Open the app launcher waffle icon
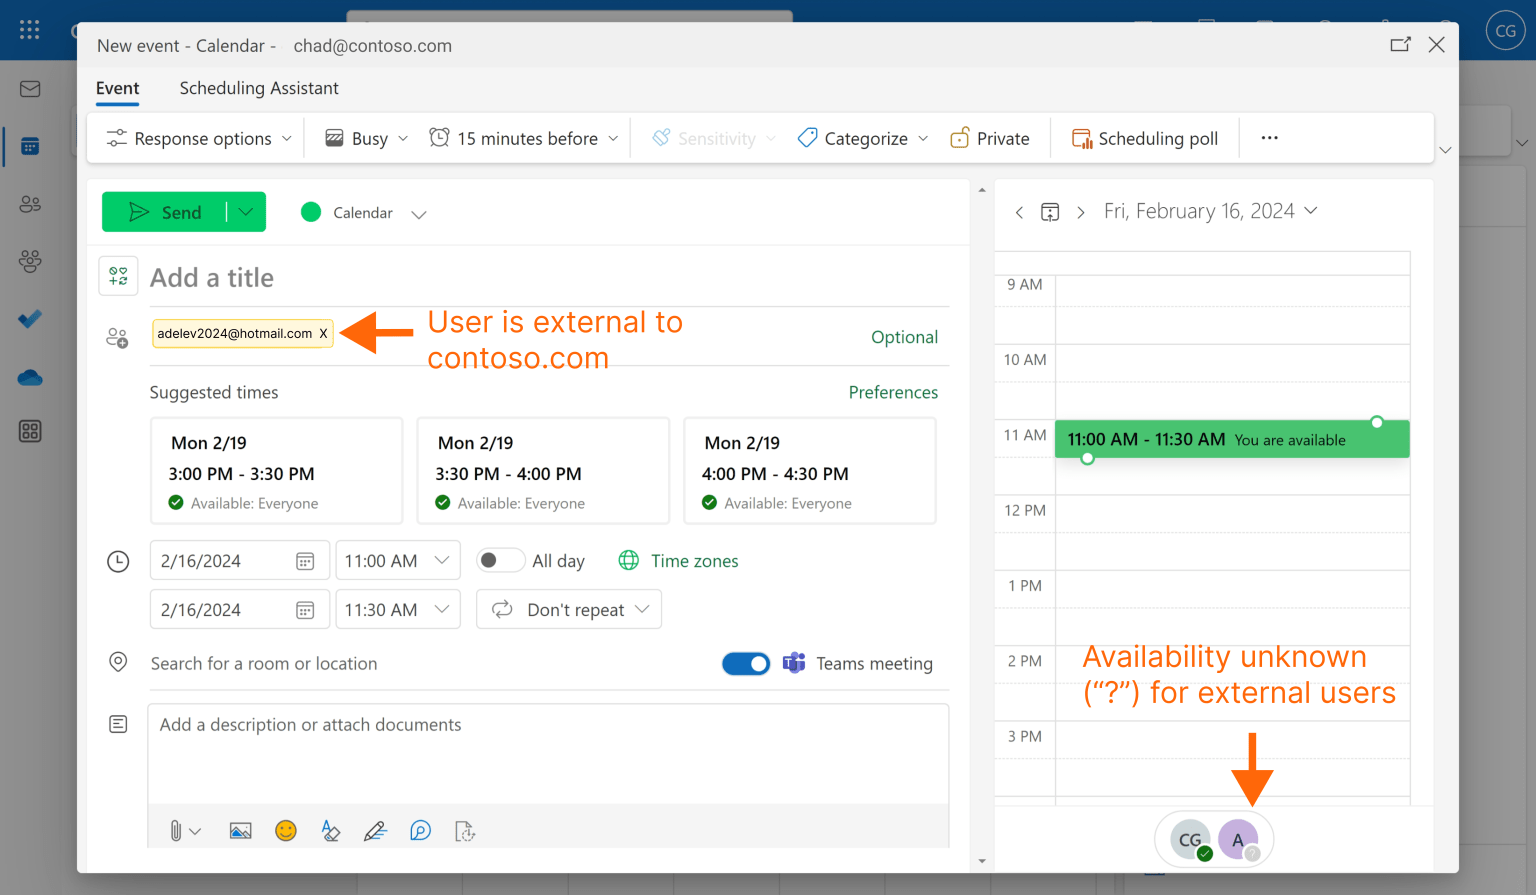The height and width of the screenshot is (895, 1536). pyautogui.click(x=30, y=30)
